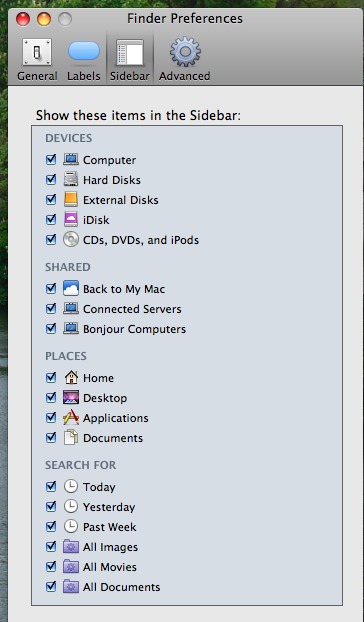Screen dimensions: 364x622
Task: Toggle the All Images checkbox
Action: [51, 547]
